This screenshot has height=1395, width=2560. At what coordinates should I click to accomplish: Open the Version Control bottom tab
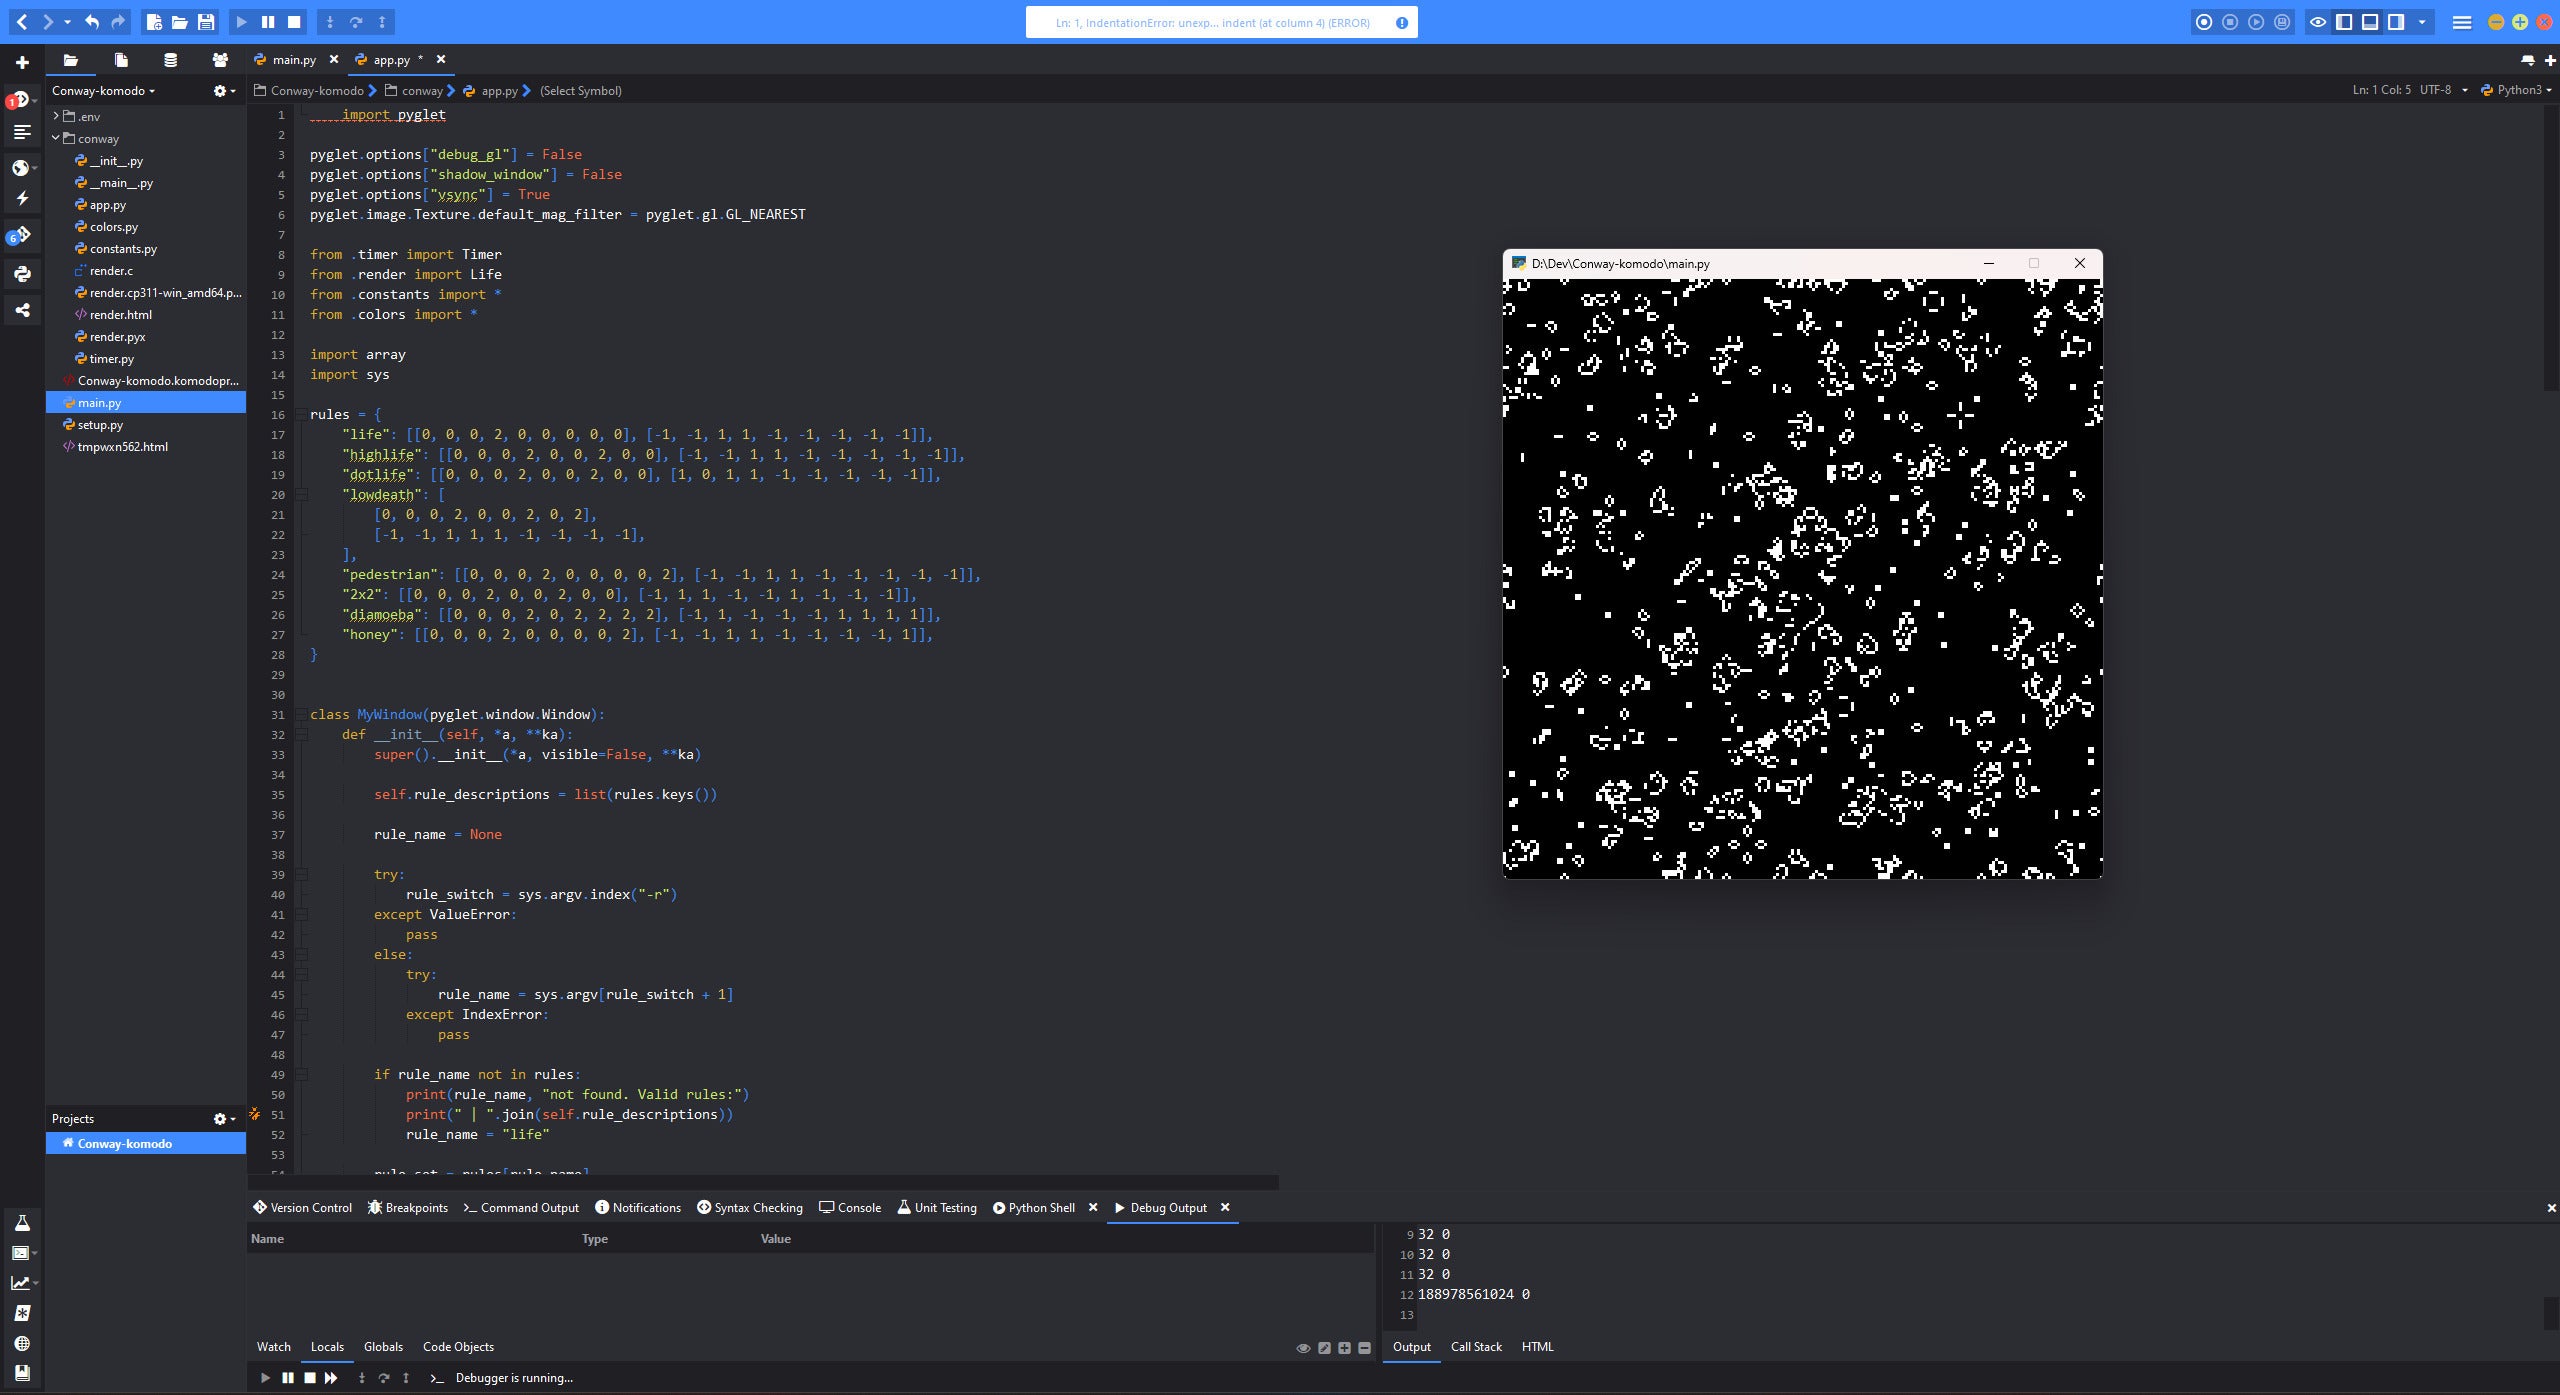point(302,1208)
